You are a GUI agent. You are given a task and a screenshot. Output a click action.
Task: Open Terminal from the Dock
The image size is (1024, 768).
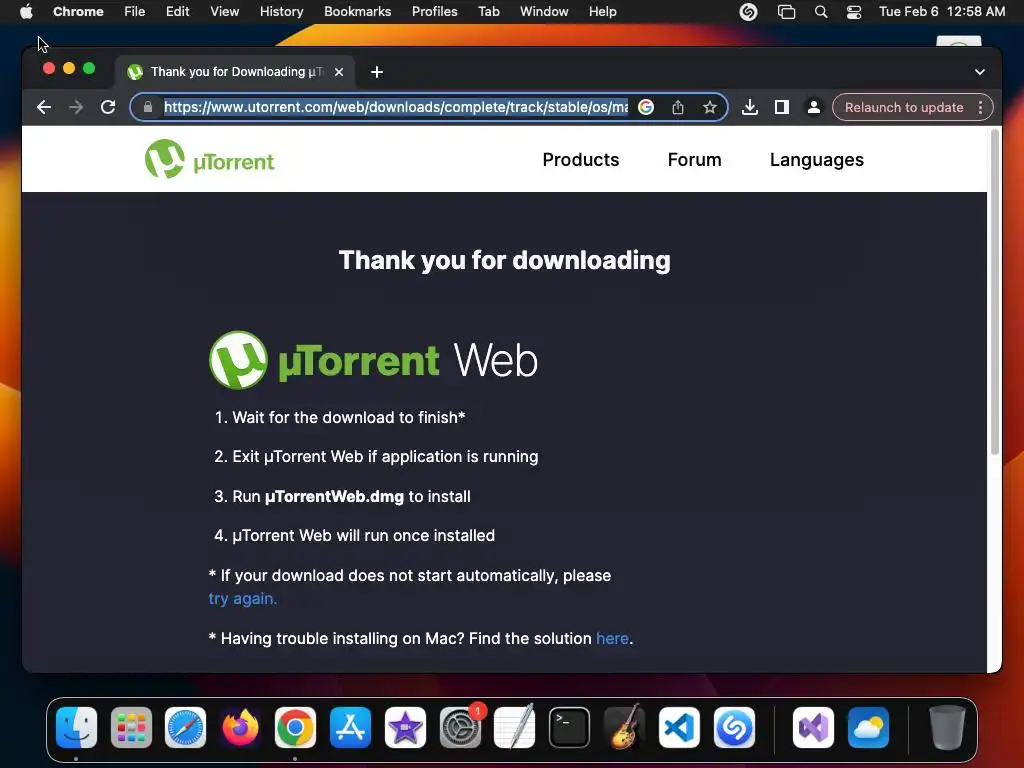569,728
